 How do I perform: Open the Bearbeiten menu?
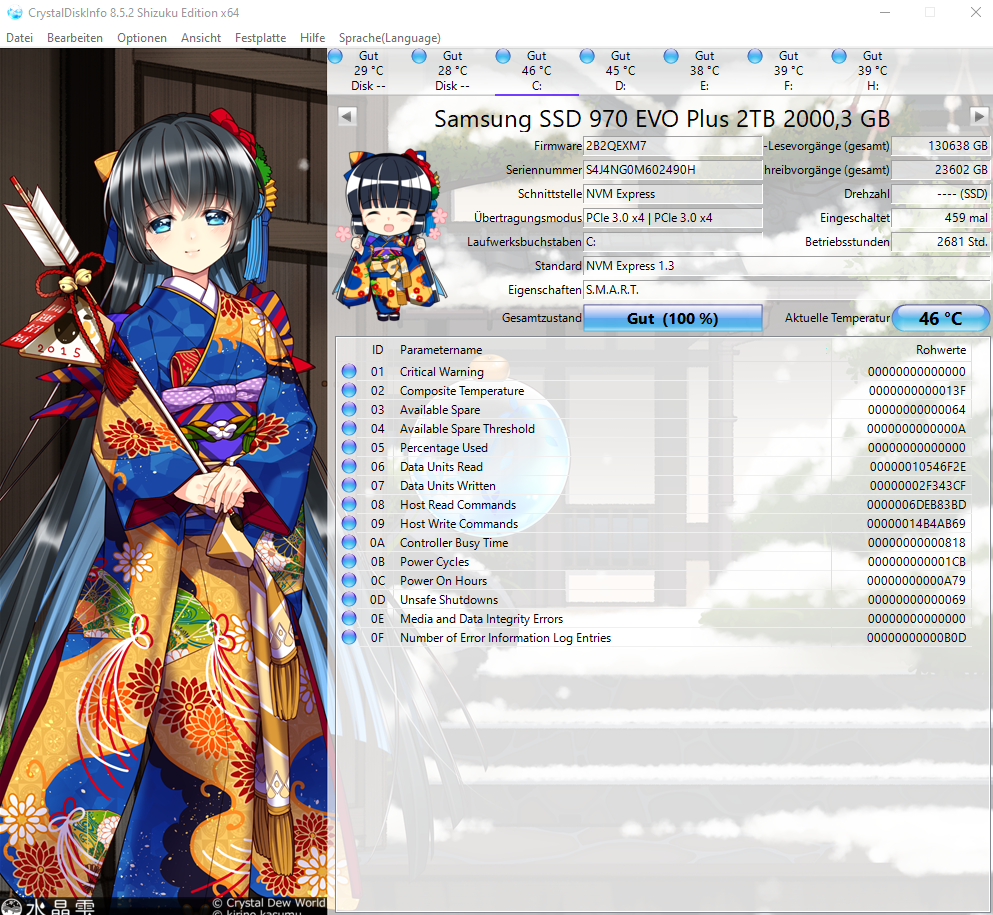click(75, 37)
